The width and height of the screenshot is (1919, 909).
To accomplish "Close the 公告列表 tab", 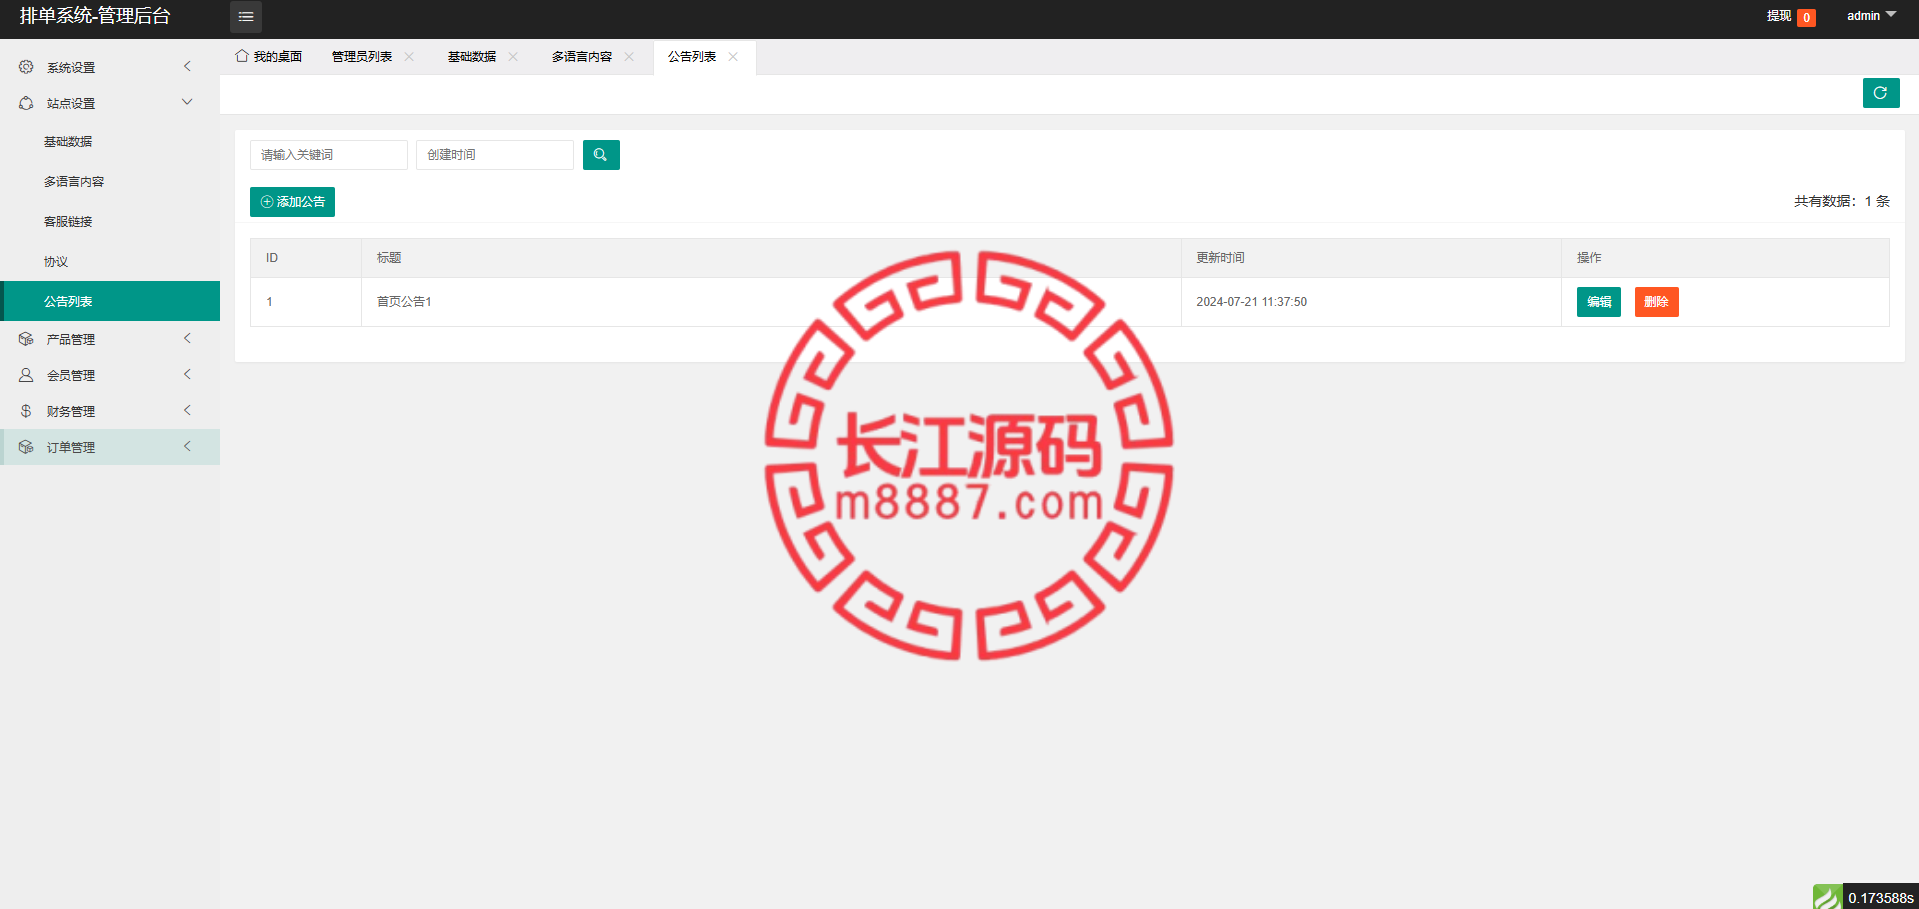I will 733,57.
